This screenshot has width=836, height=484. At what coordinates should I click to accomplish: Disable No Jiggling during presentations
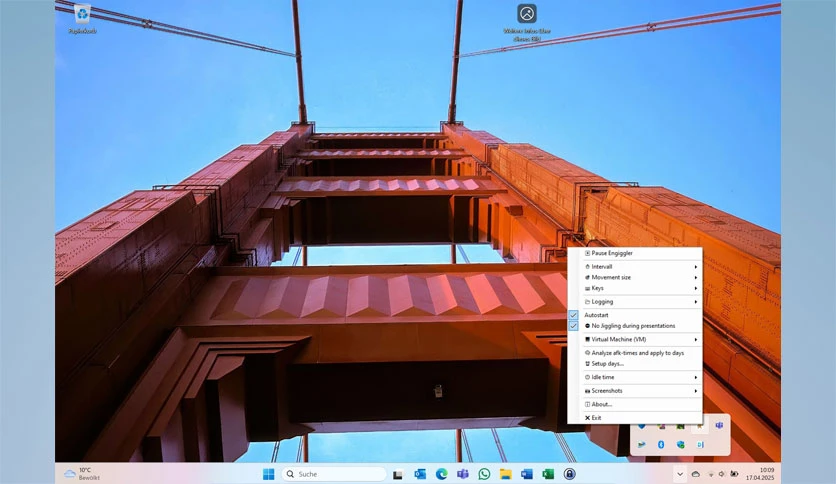coord(634,326)
